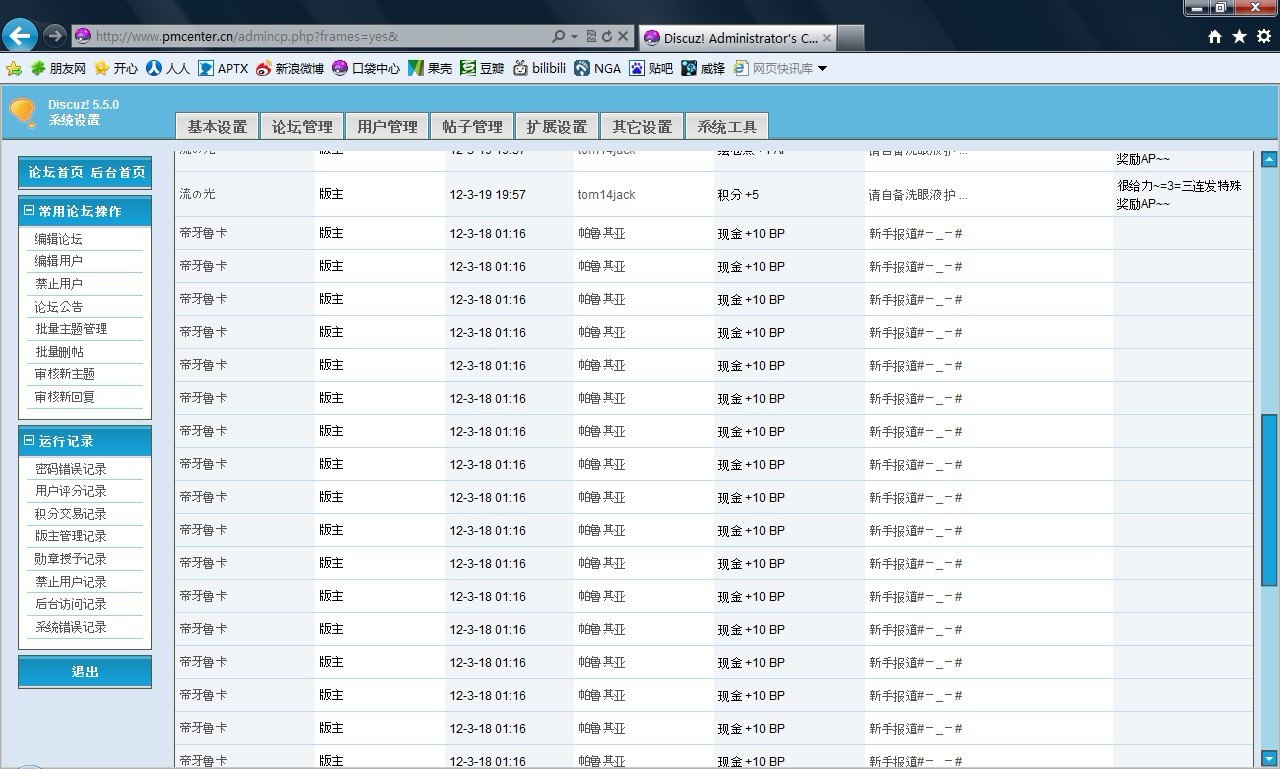Image resolution: width=1280 pixels, height=769 pixels.
Task: Click the page scrollbar down arrow
Action: (1269, 758)
